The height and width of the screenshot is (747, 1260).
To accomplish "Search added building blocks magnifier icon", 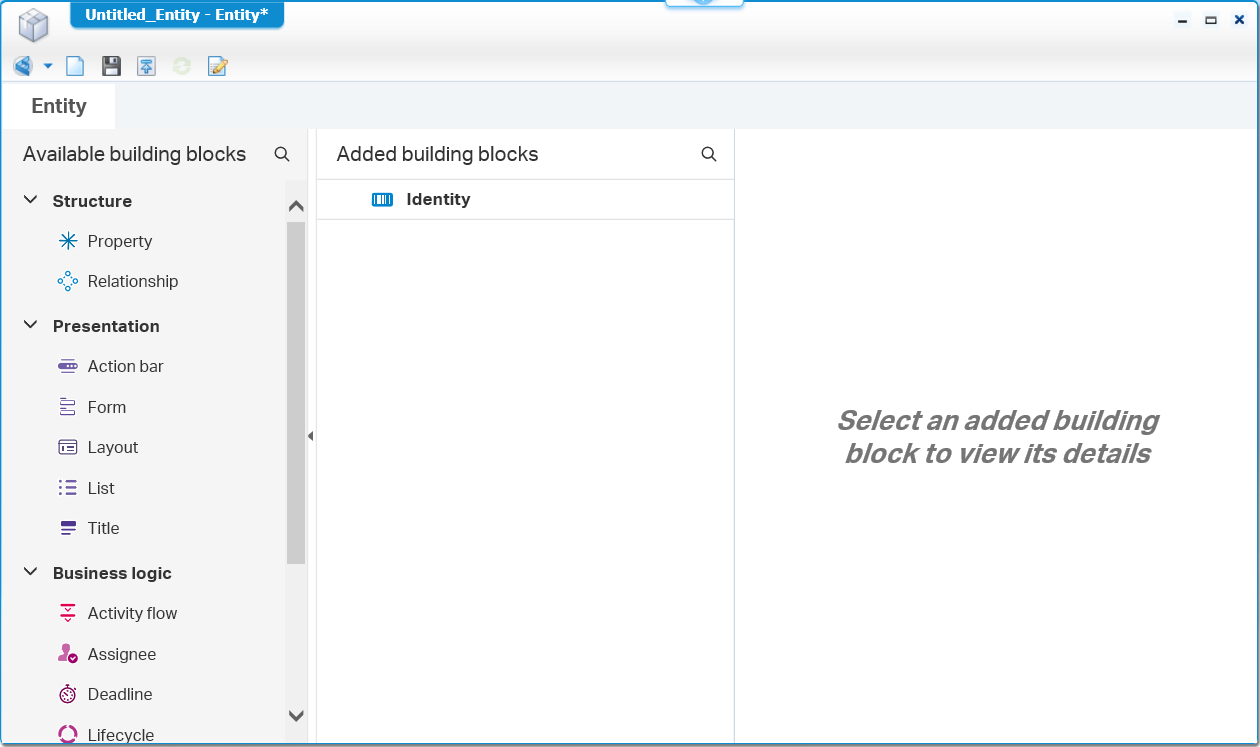I will pos(709,154).
